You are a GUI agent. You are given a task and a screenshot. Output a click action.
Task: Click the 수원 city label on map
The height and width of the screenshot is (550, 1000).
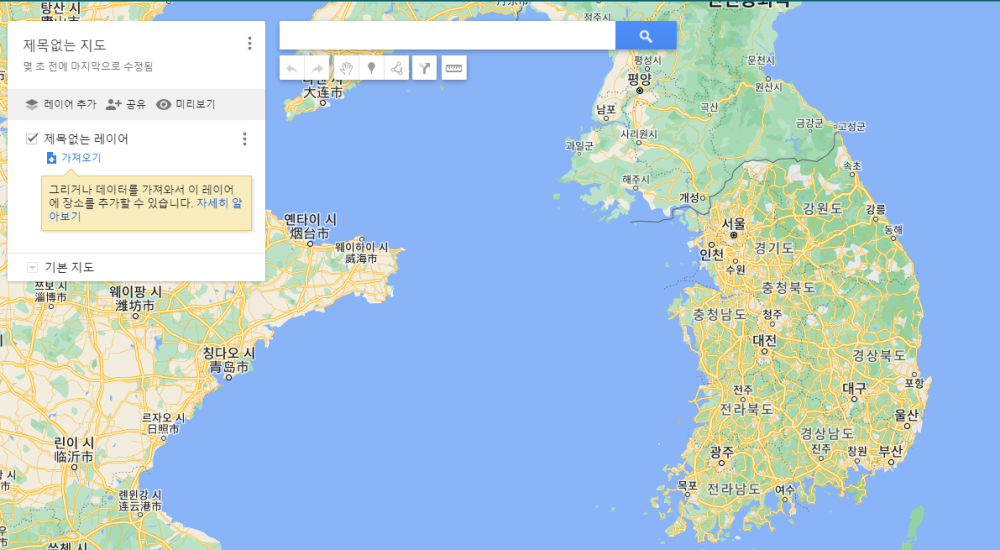pyautogui.click(x=735, y=269)
